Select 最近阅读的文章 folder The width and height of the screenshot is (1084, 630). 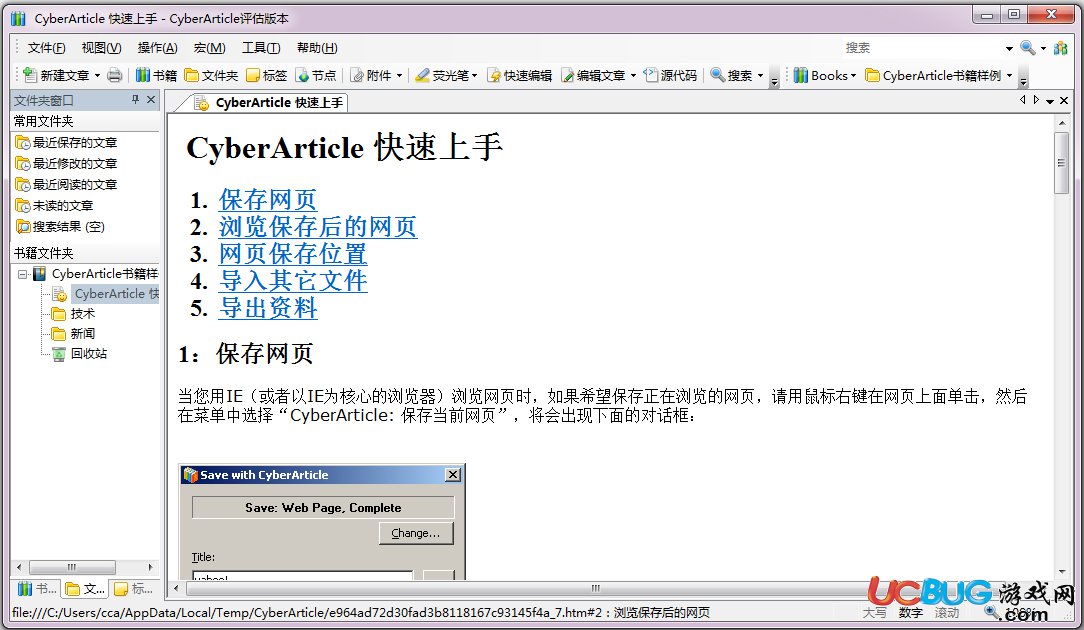click(66, 185)
